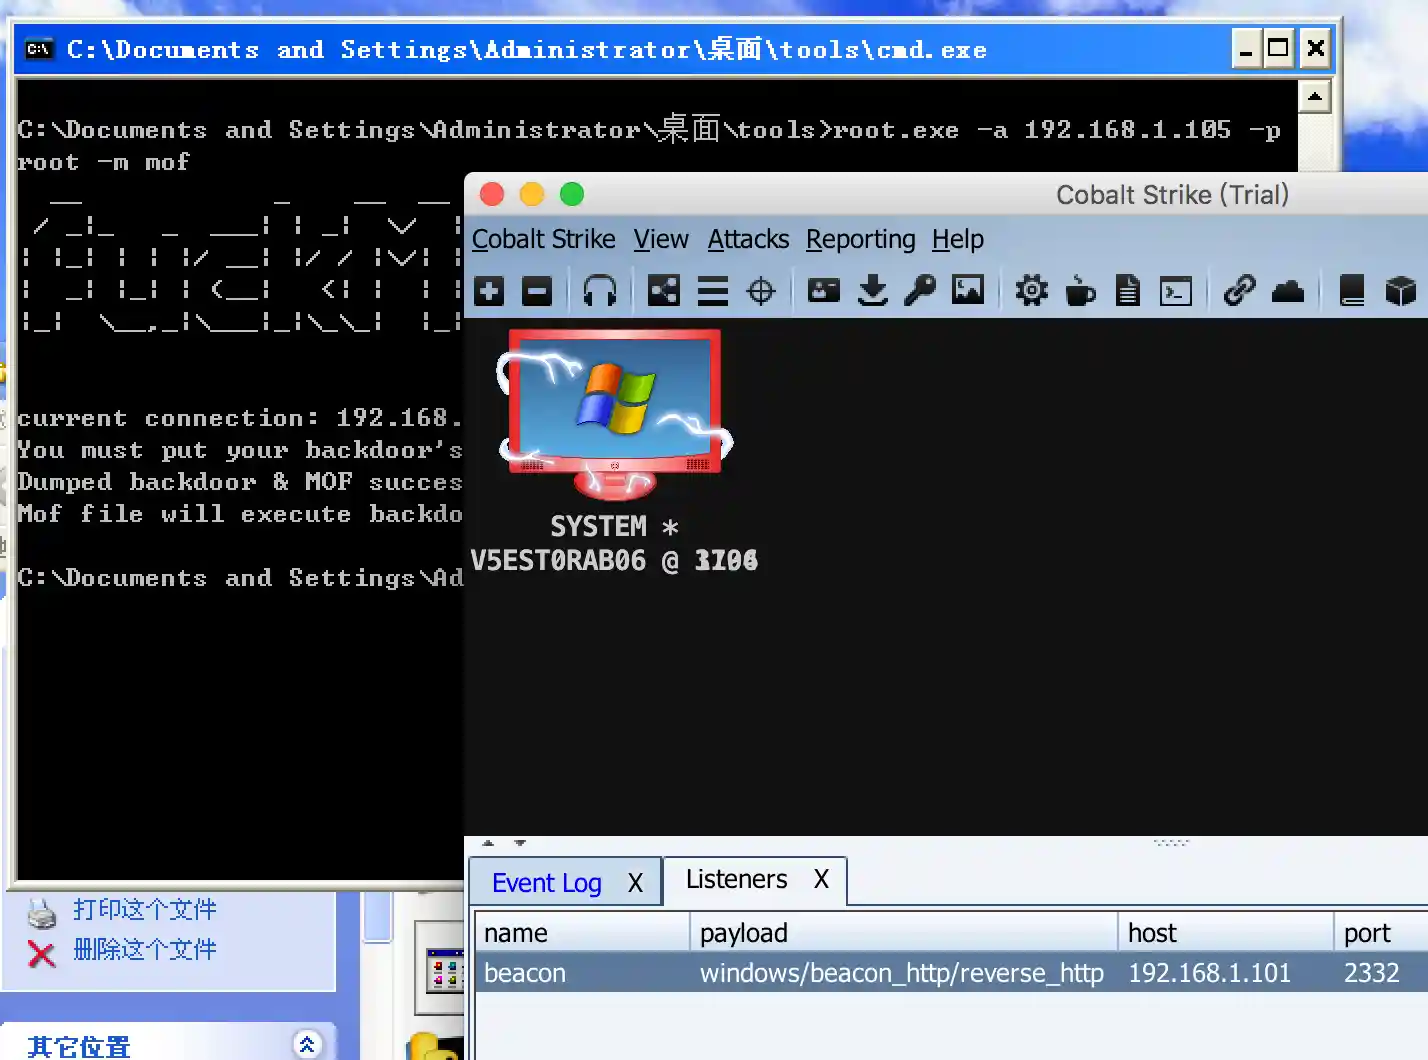Switch to pivot graph view icon
The image size is (1428, 1060).
[664, 291]
